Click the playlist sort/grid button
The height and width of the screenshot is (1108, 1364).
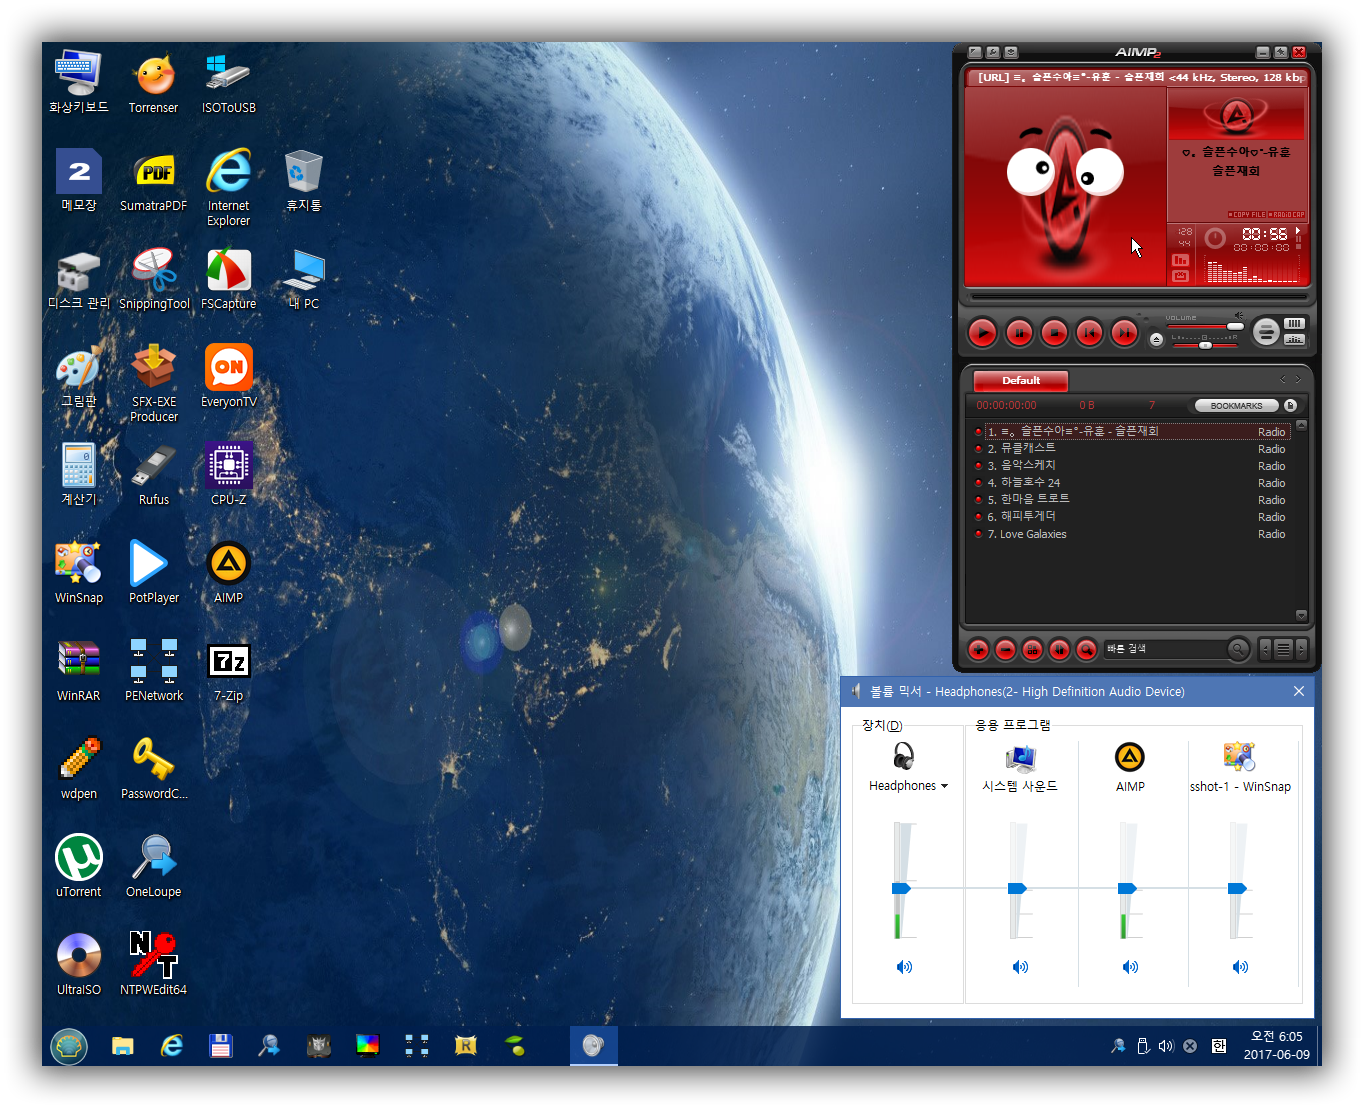click(x=1032, y=650)
